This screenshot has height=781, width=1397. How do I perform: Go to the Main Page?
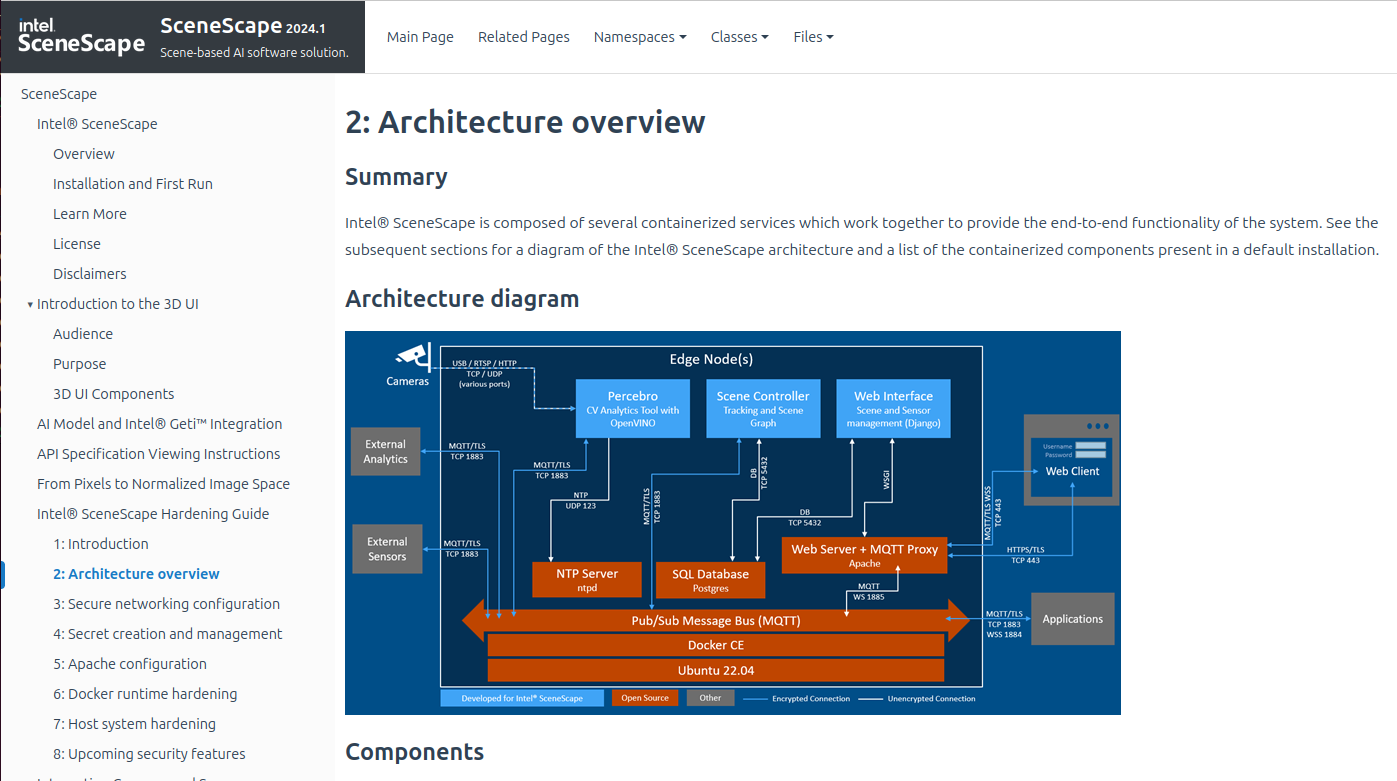pyautogui.click(x=420, y=37)
